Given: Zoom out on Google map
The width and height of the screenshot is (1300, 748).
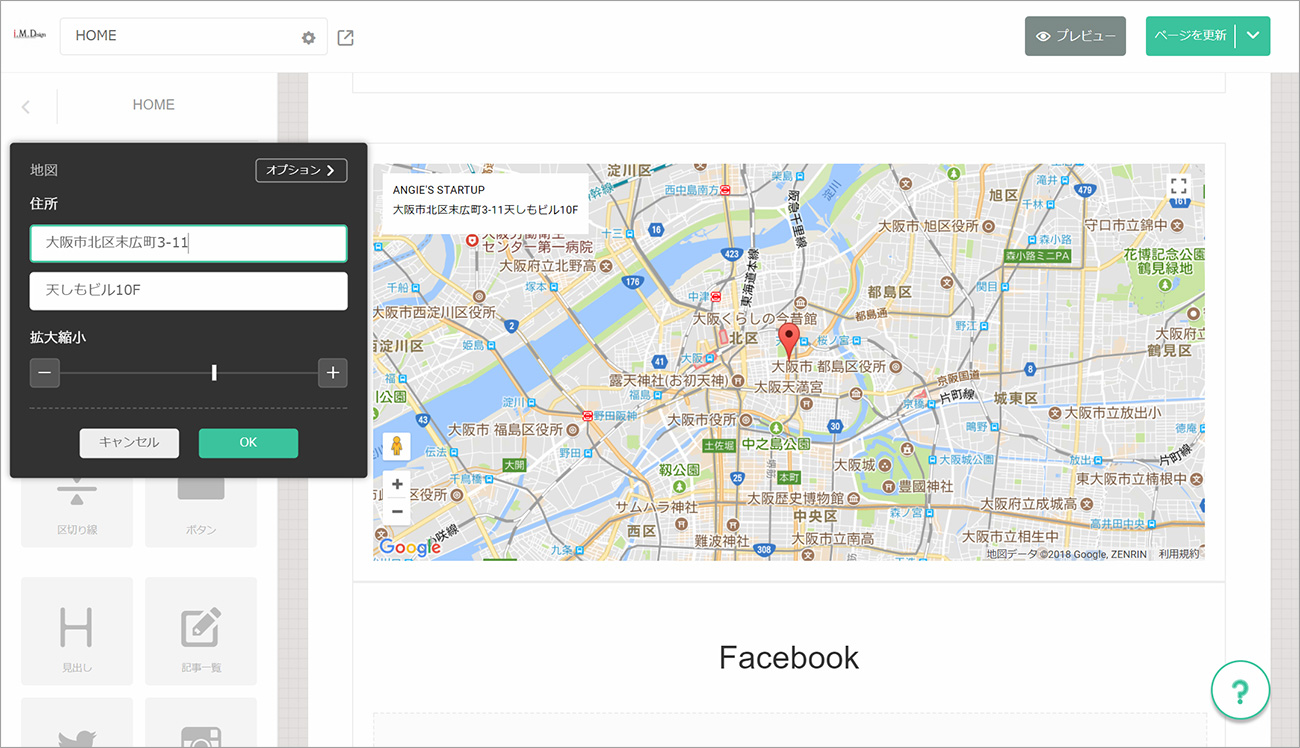Looking at the screenshot, I should 397,511.
